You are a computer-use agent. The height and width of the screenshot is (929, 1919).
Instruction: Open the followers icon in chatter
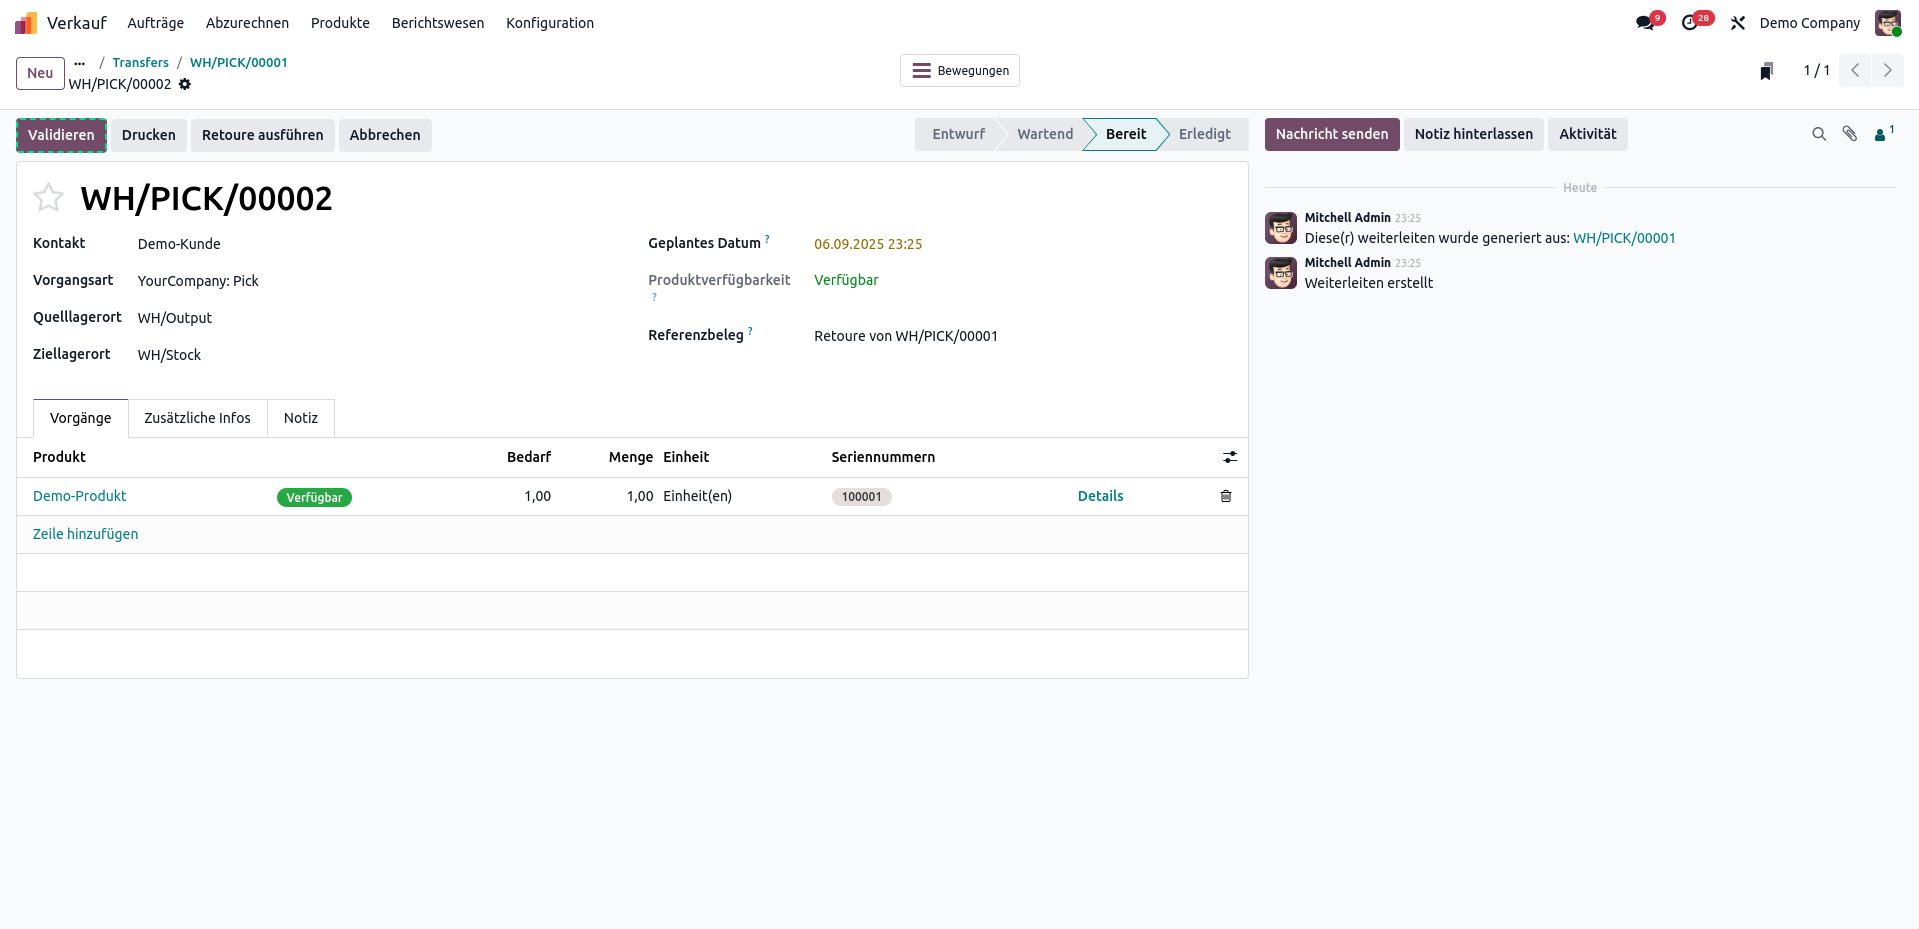pos(1881,135)
